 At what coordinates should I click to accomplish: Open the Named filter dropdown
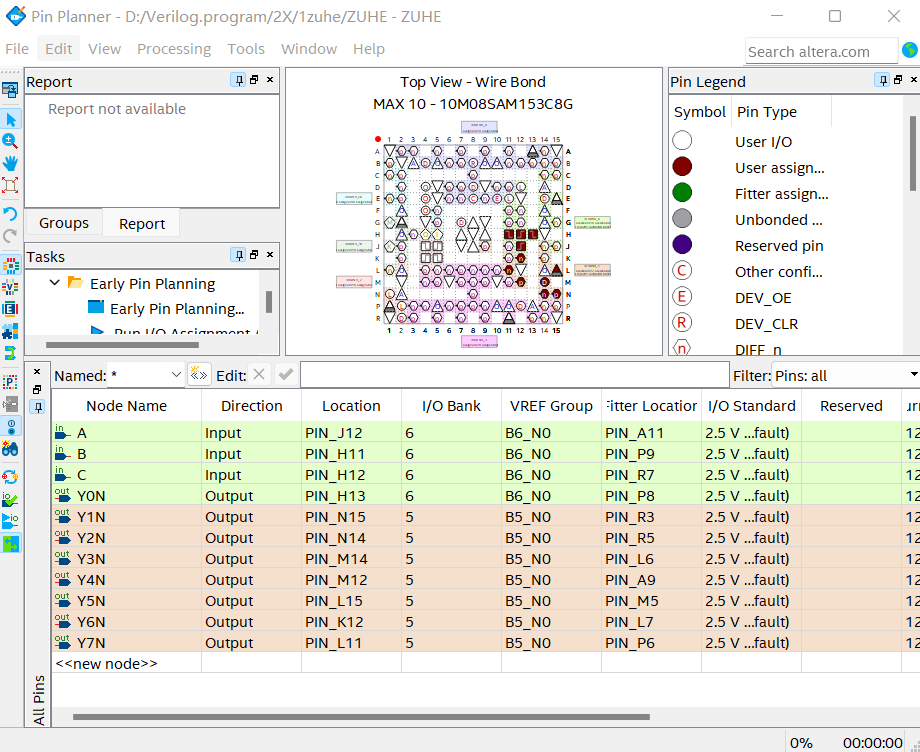[176, 374]
